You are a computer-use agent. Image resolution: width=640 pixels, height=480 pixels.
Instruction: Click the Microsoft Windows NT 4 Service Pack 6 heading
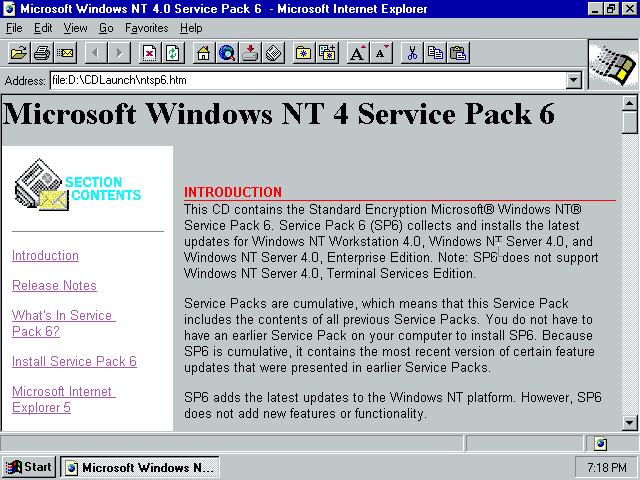pos(279,113)
